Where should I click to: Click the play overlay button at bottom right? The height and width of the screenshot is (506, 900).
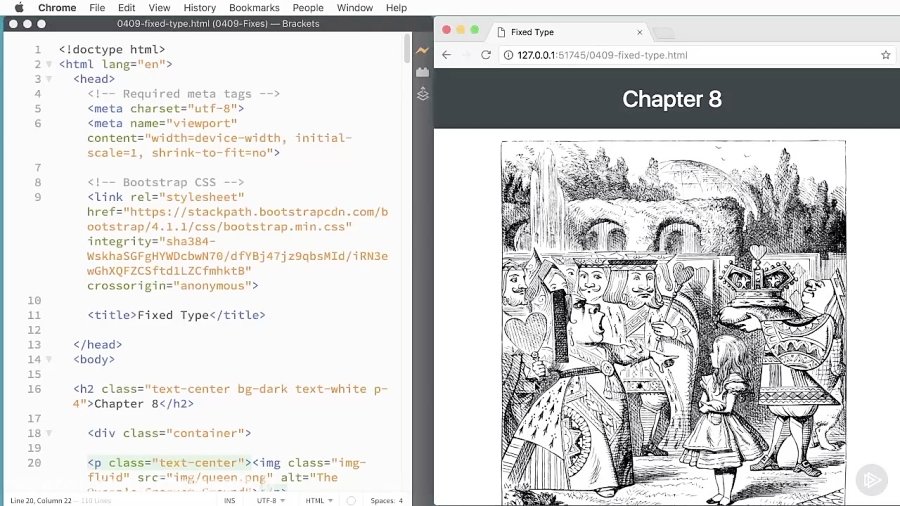[x=872, y=480]
